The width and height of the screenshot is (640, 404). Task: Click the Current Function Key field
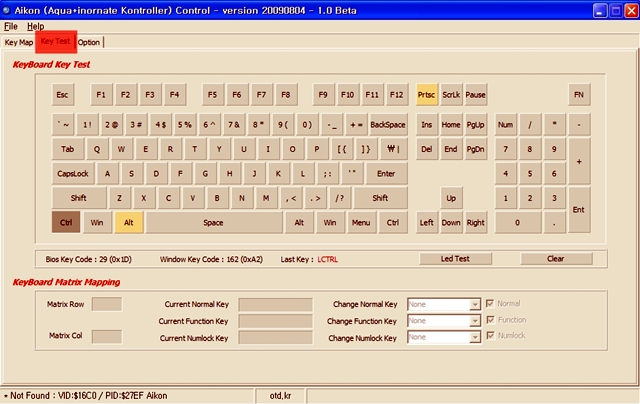click(276, 321)
